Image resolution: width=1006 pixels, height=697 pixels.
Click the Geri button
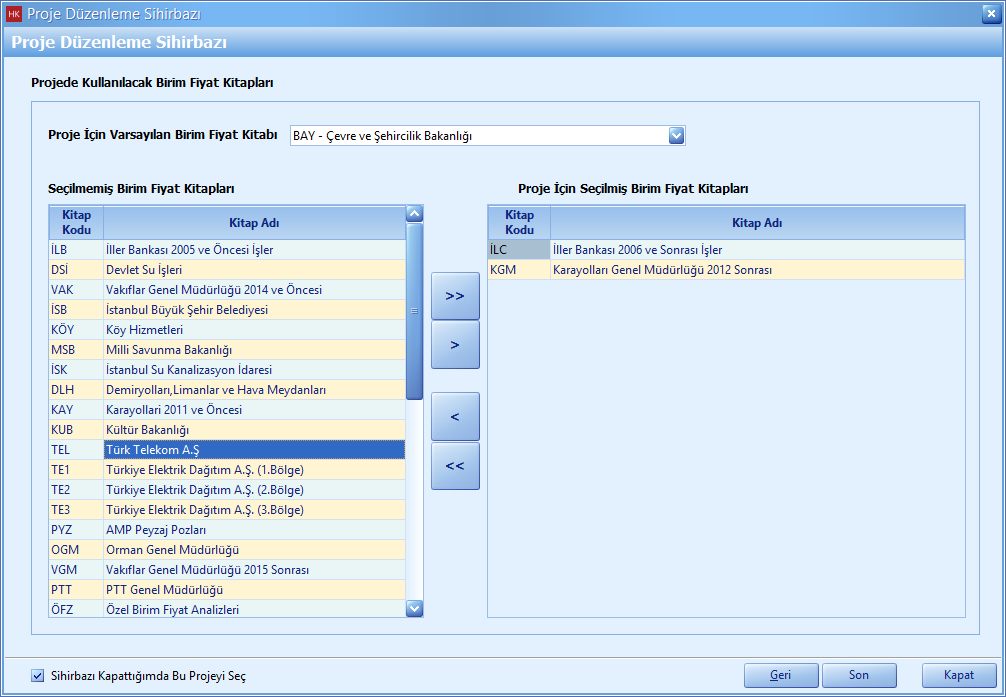click(780, 675)
